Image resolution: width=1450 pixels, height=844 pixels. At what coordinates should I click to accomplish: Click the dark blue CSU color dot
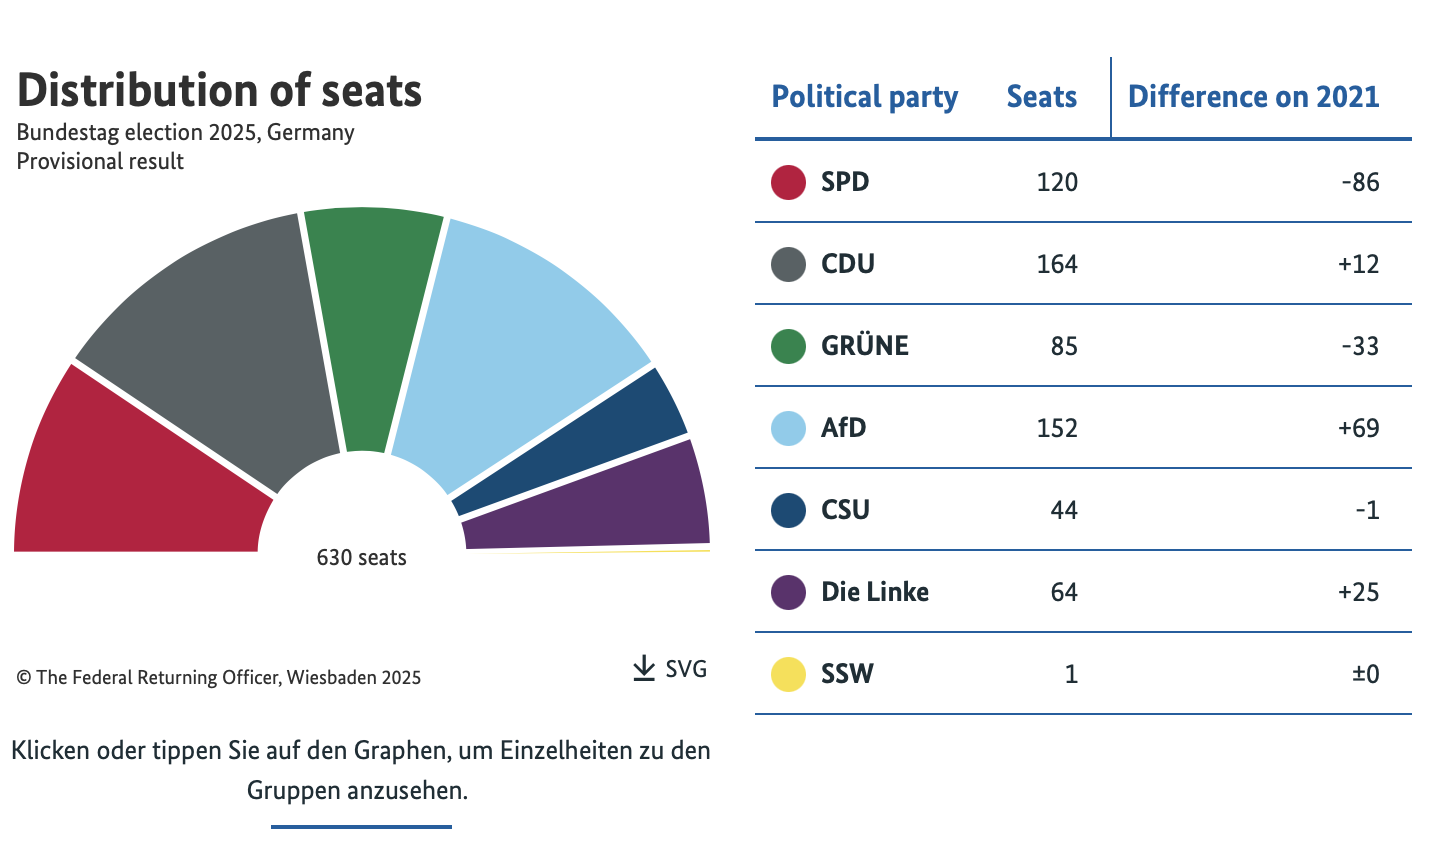click(788, 510)
